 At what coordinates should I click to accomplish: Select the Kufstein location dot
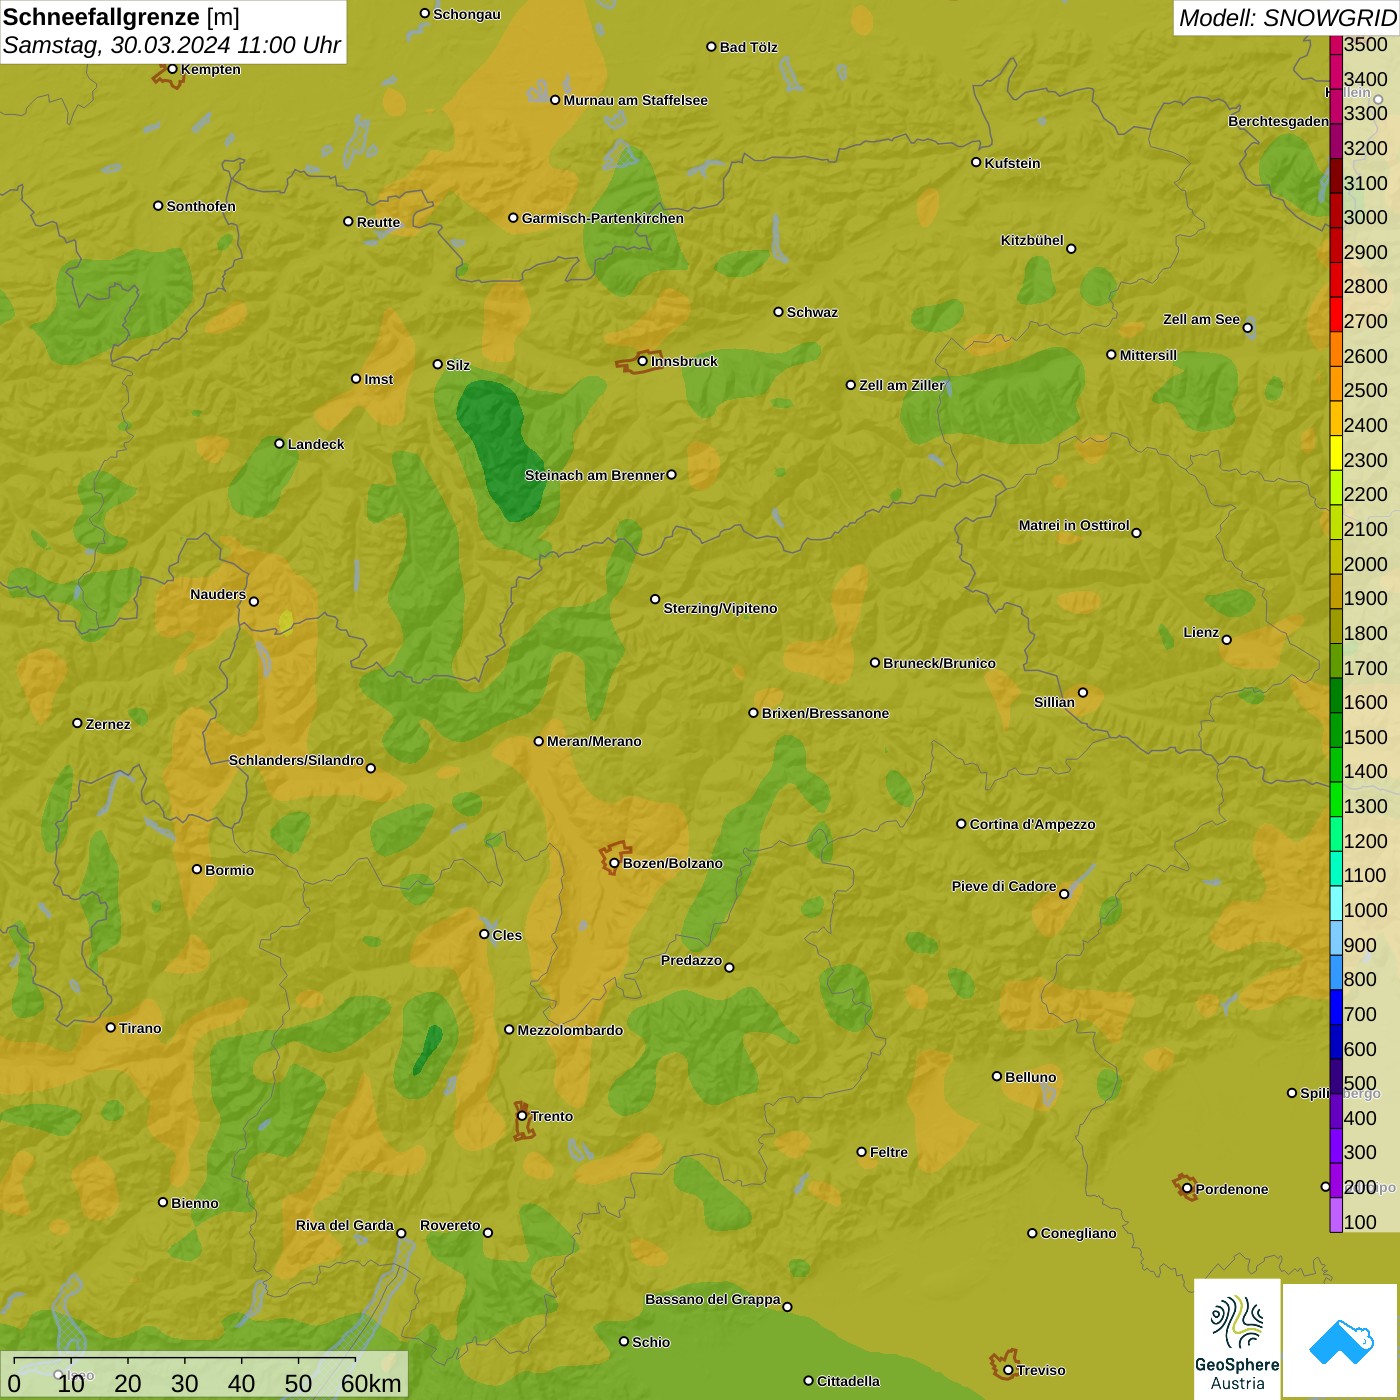click(x=976, y=162)
